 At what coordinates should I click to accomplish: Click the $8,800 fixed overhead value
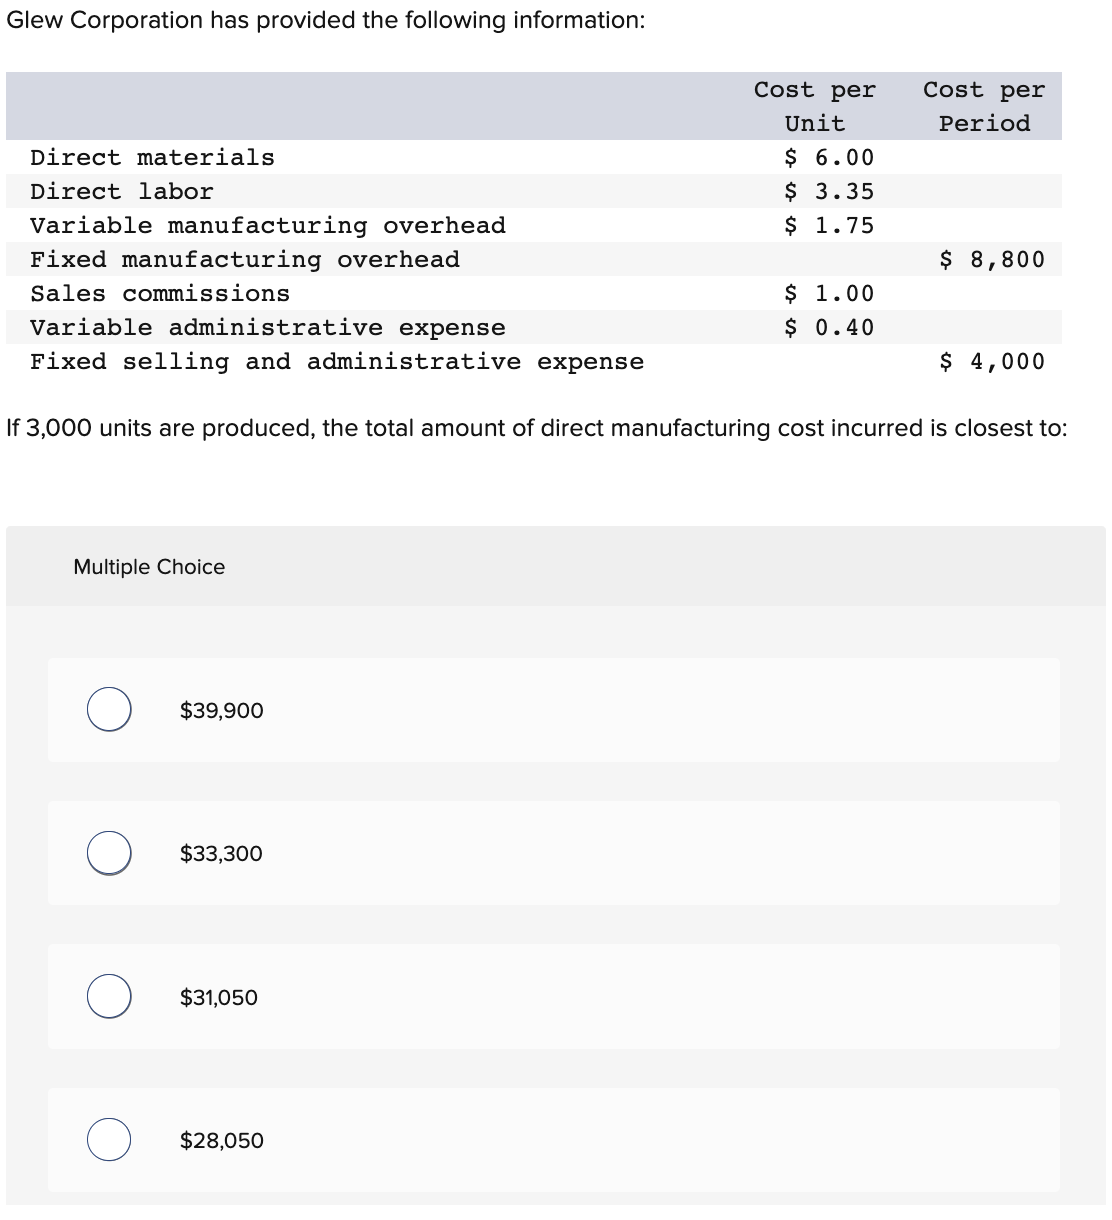click(x=992, y=260)
